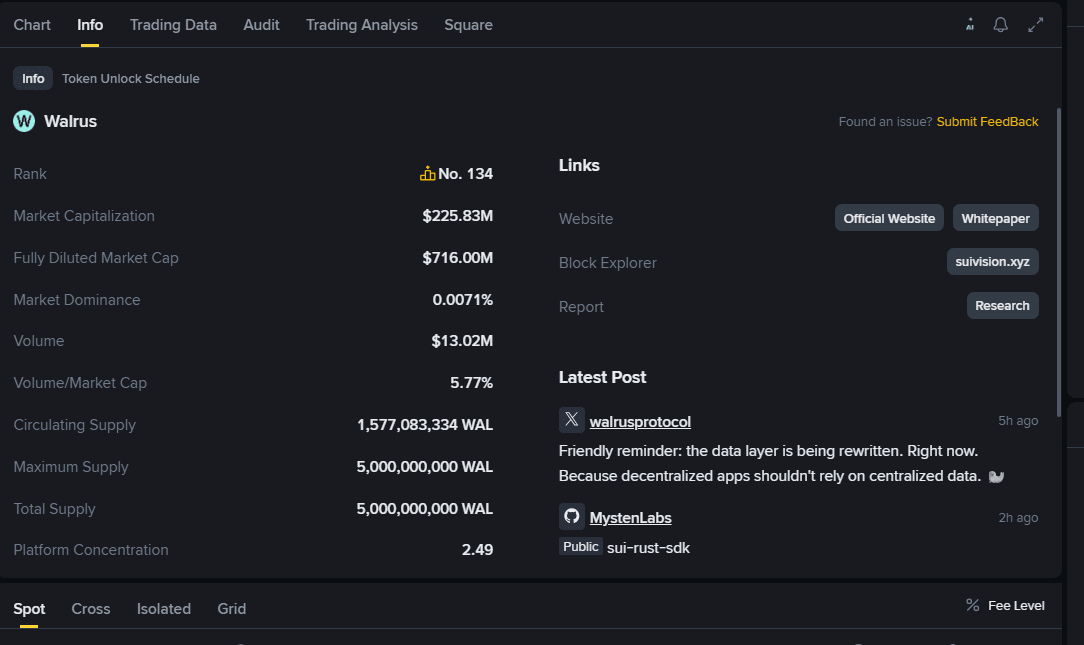The width and height of the screenshot is (1084, 645).
Task: Select the Audit tab
Action: click(261, 25)
